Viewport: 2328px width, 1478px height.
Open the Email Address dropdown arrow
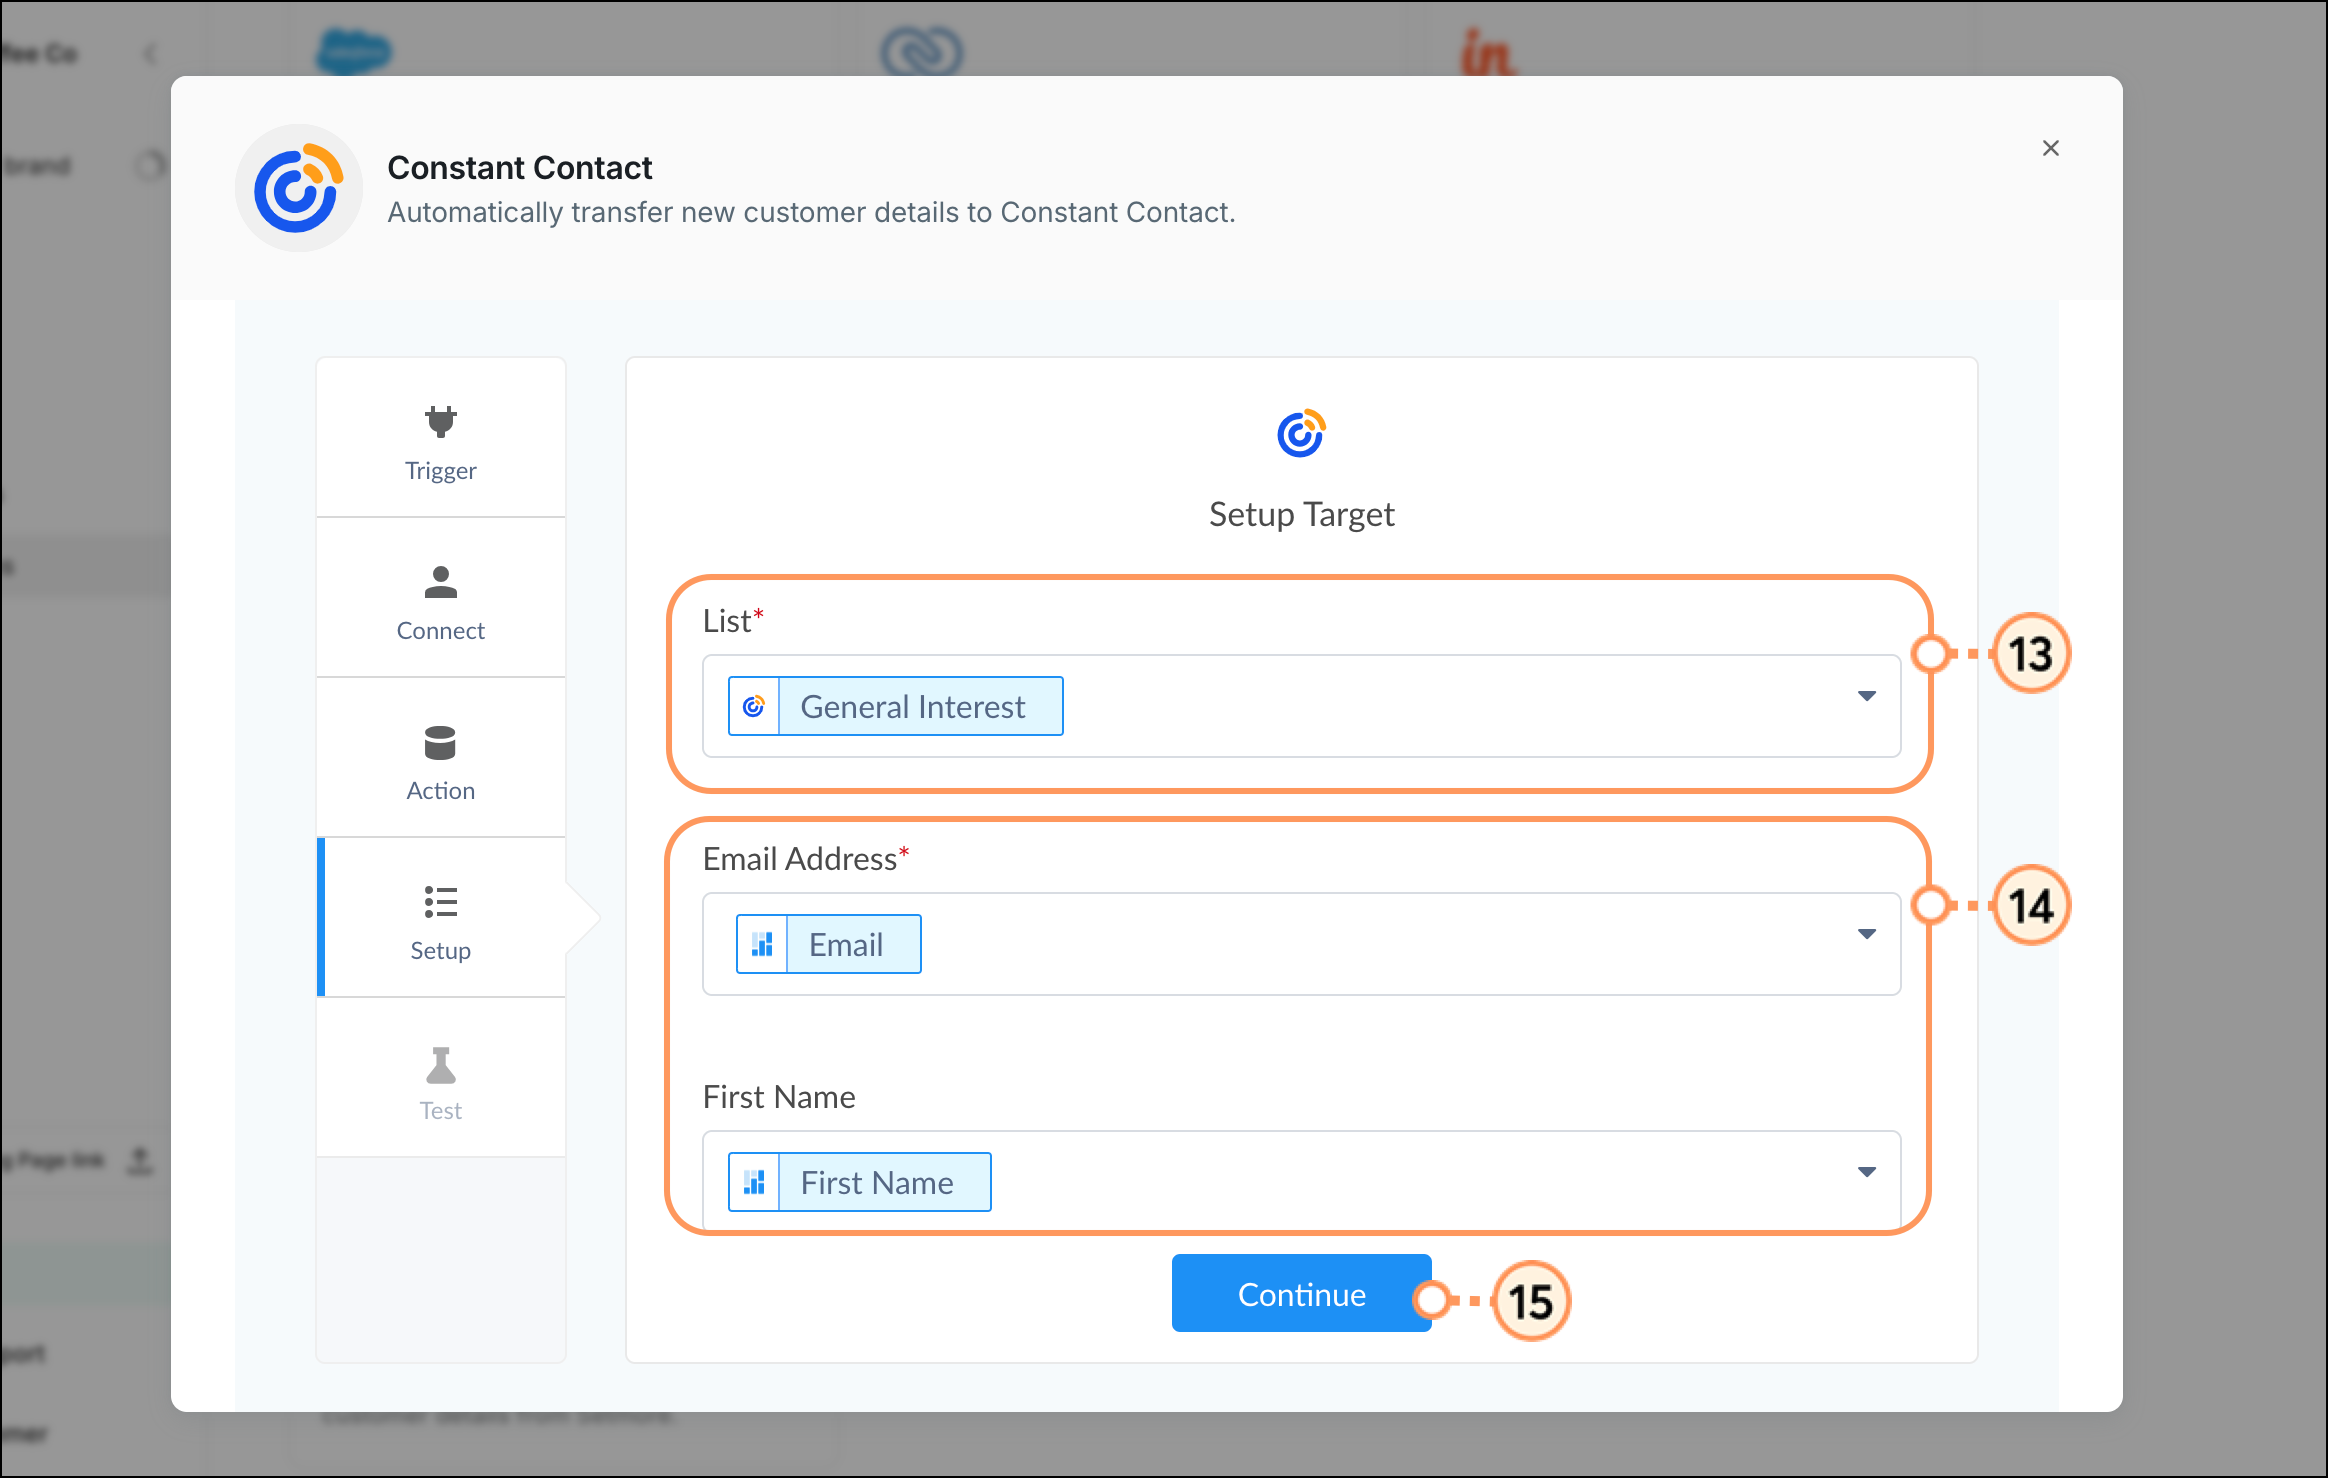point(1866,934)
